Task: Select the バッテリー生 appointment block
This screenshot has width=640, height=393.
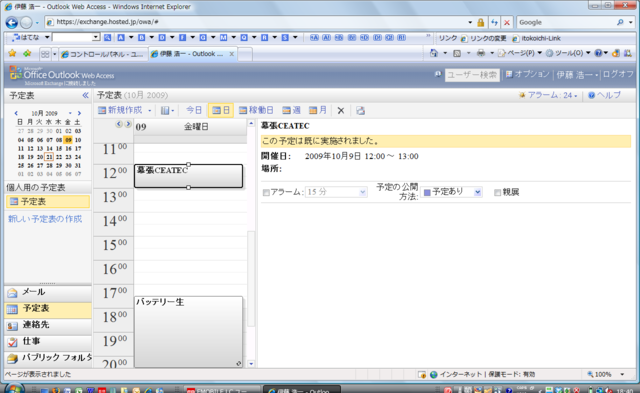Action: (x=188, y=331)
